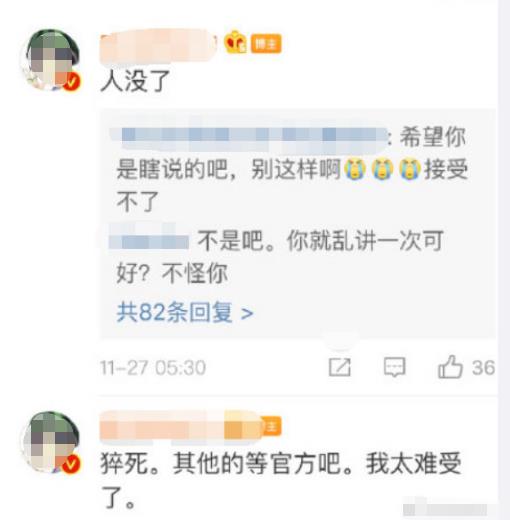The height and width of the screenshot is (520, 510).
Task: Tap the timestamp 11-27 05:30
Action: coord(153,368)
